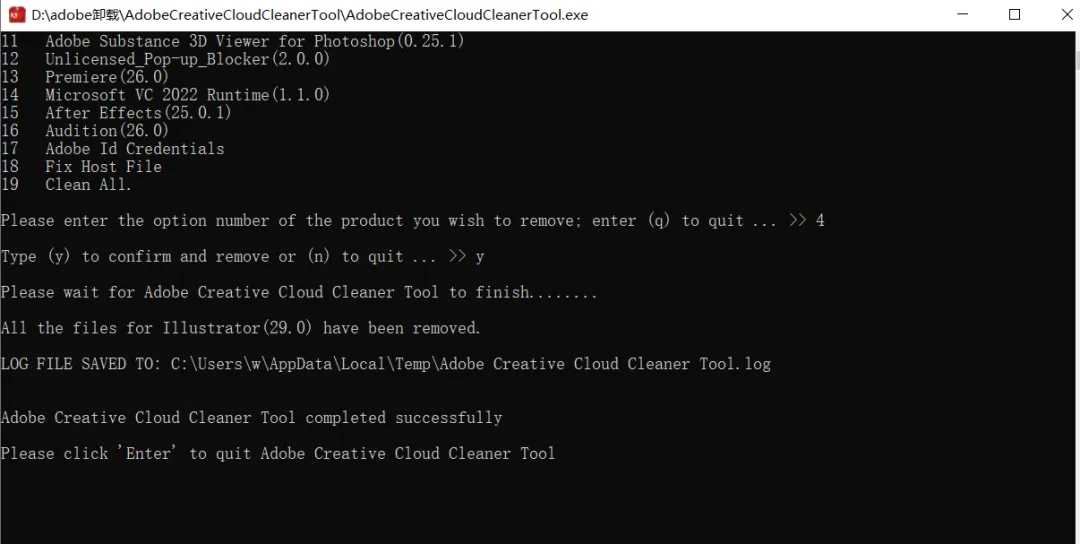The width and height of the screenshot is (1080, 544).
Task: Click the typed 'y' confirmation response
Action: 480,257
